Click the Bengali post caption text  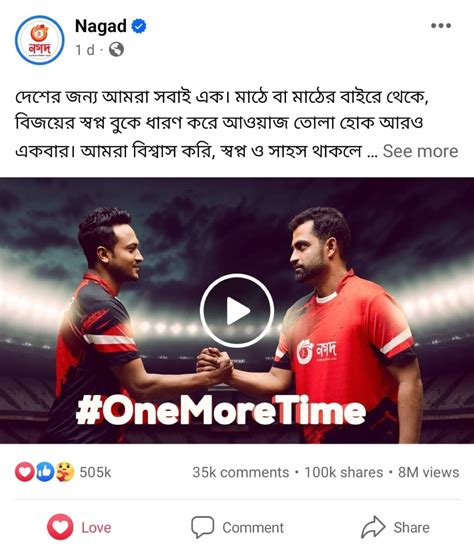[222, 124]
